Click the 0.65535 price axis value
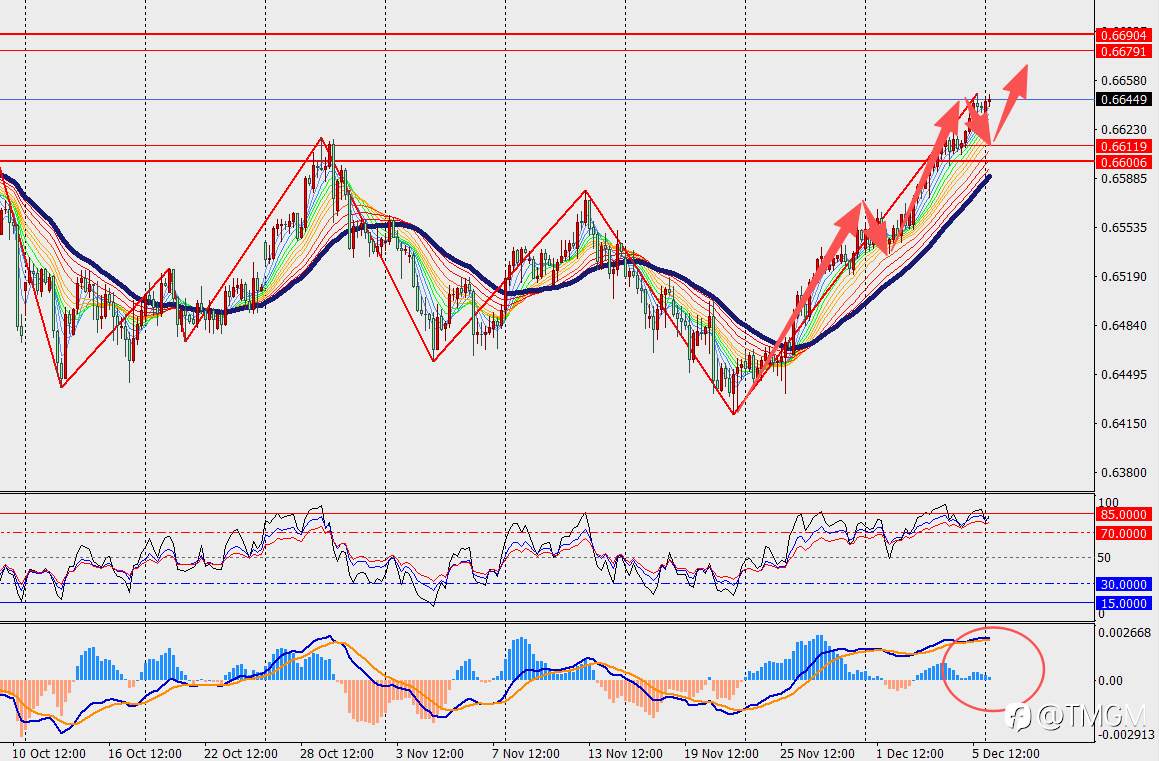 (1124, 228)
